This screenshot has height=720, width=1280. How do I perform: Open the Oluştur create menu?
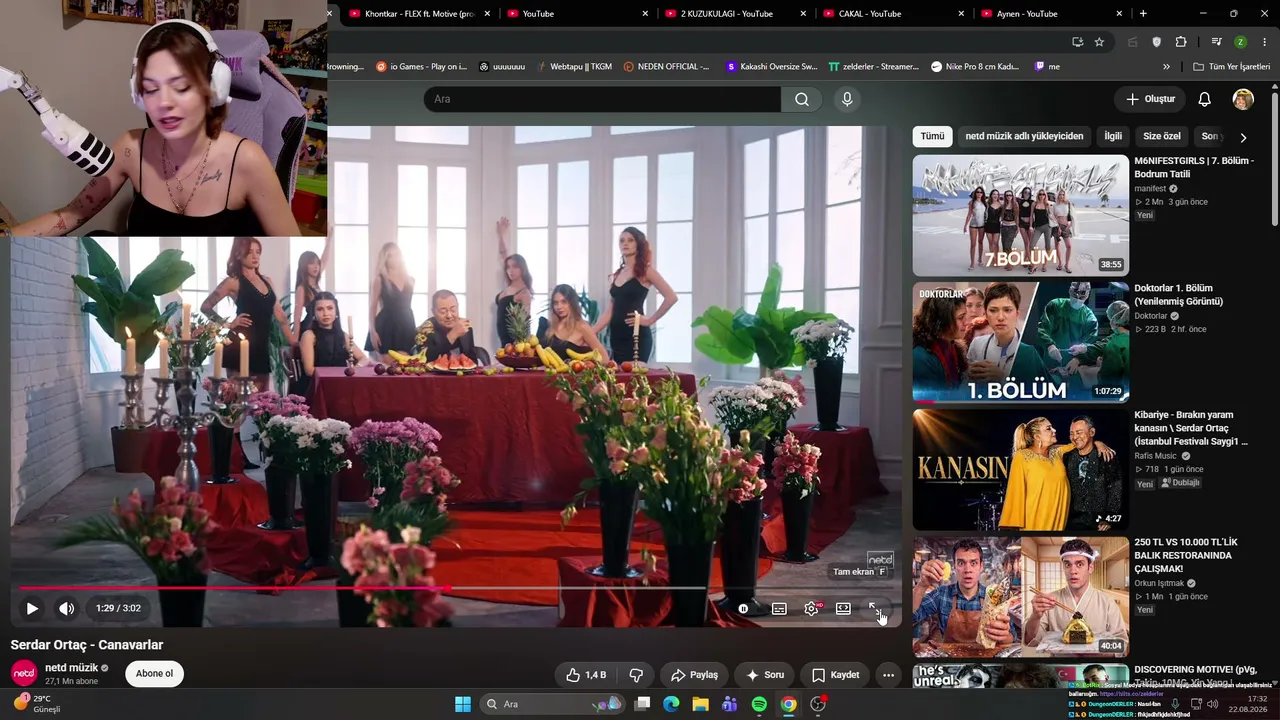(x=1150, y=99)
